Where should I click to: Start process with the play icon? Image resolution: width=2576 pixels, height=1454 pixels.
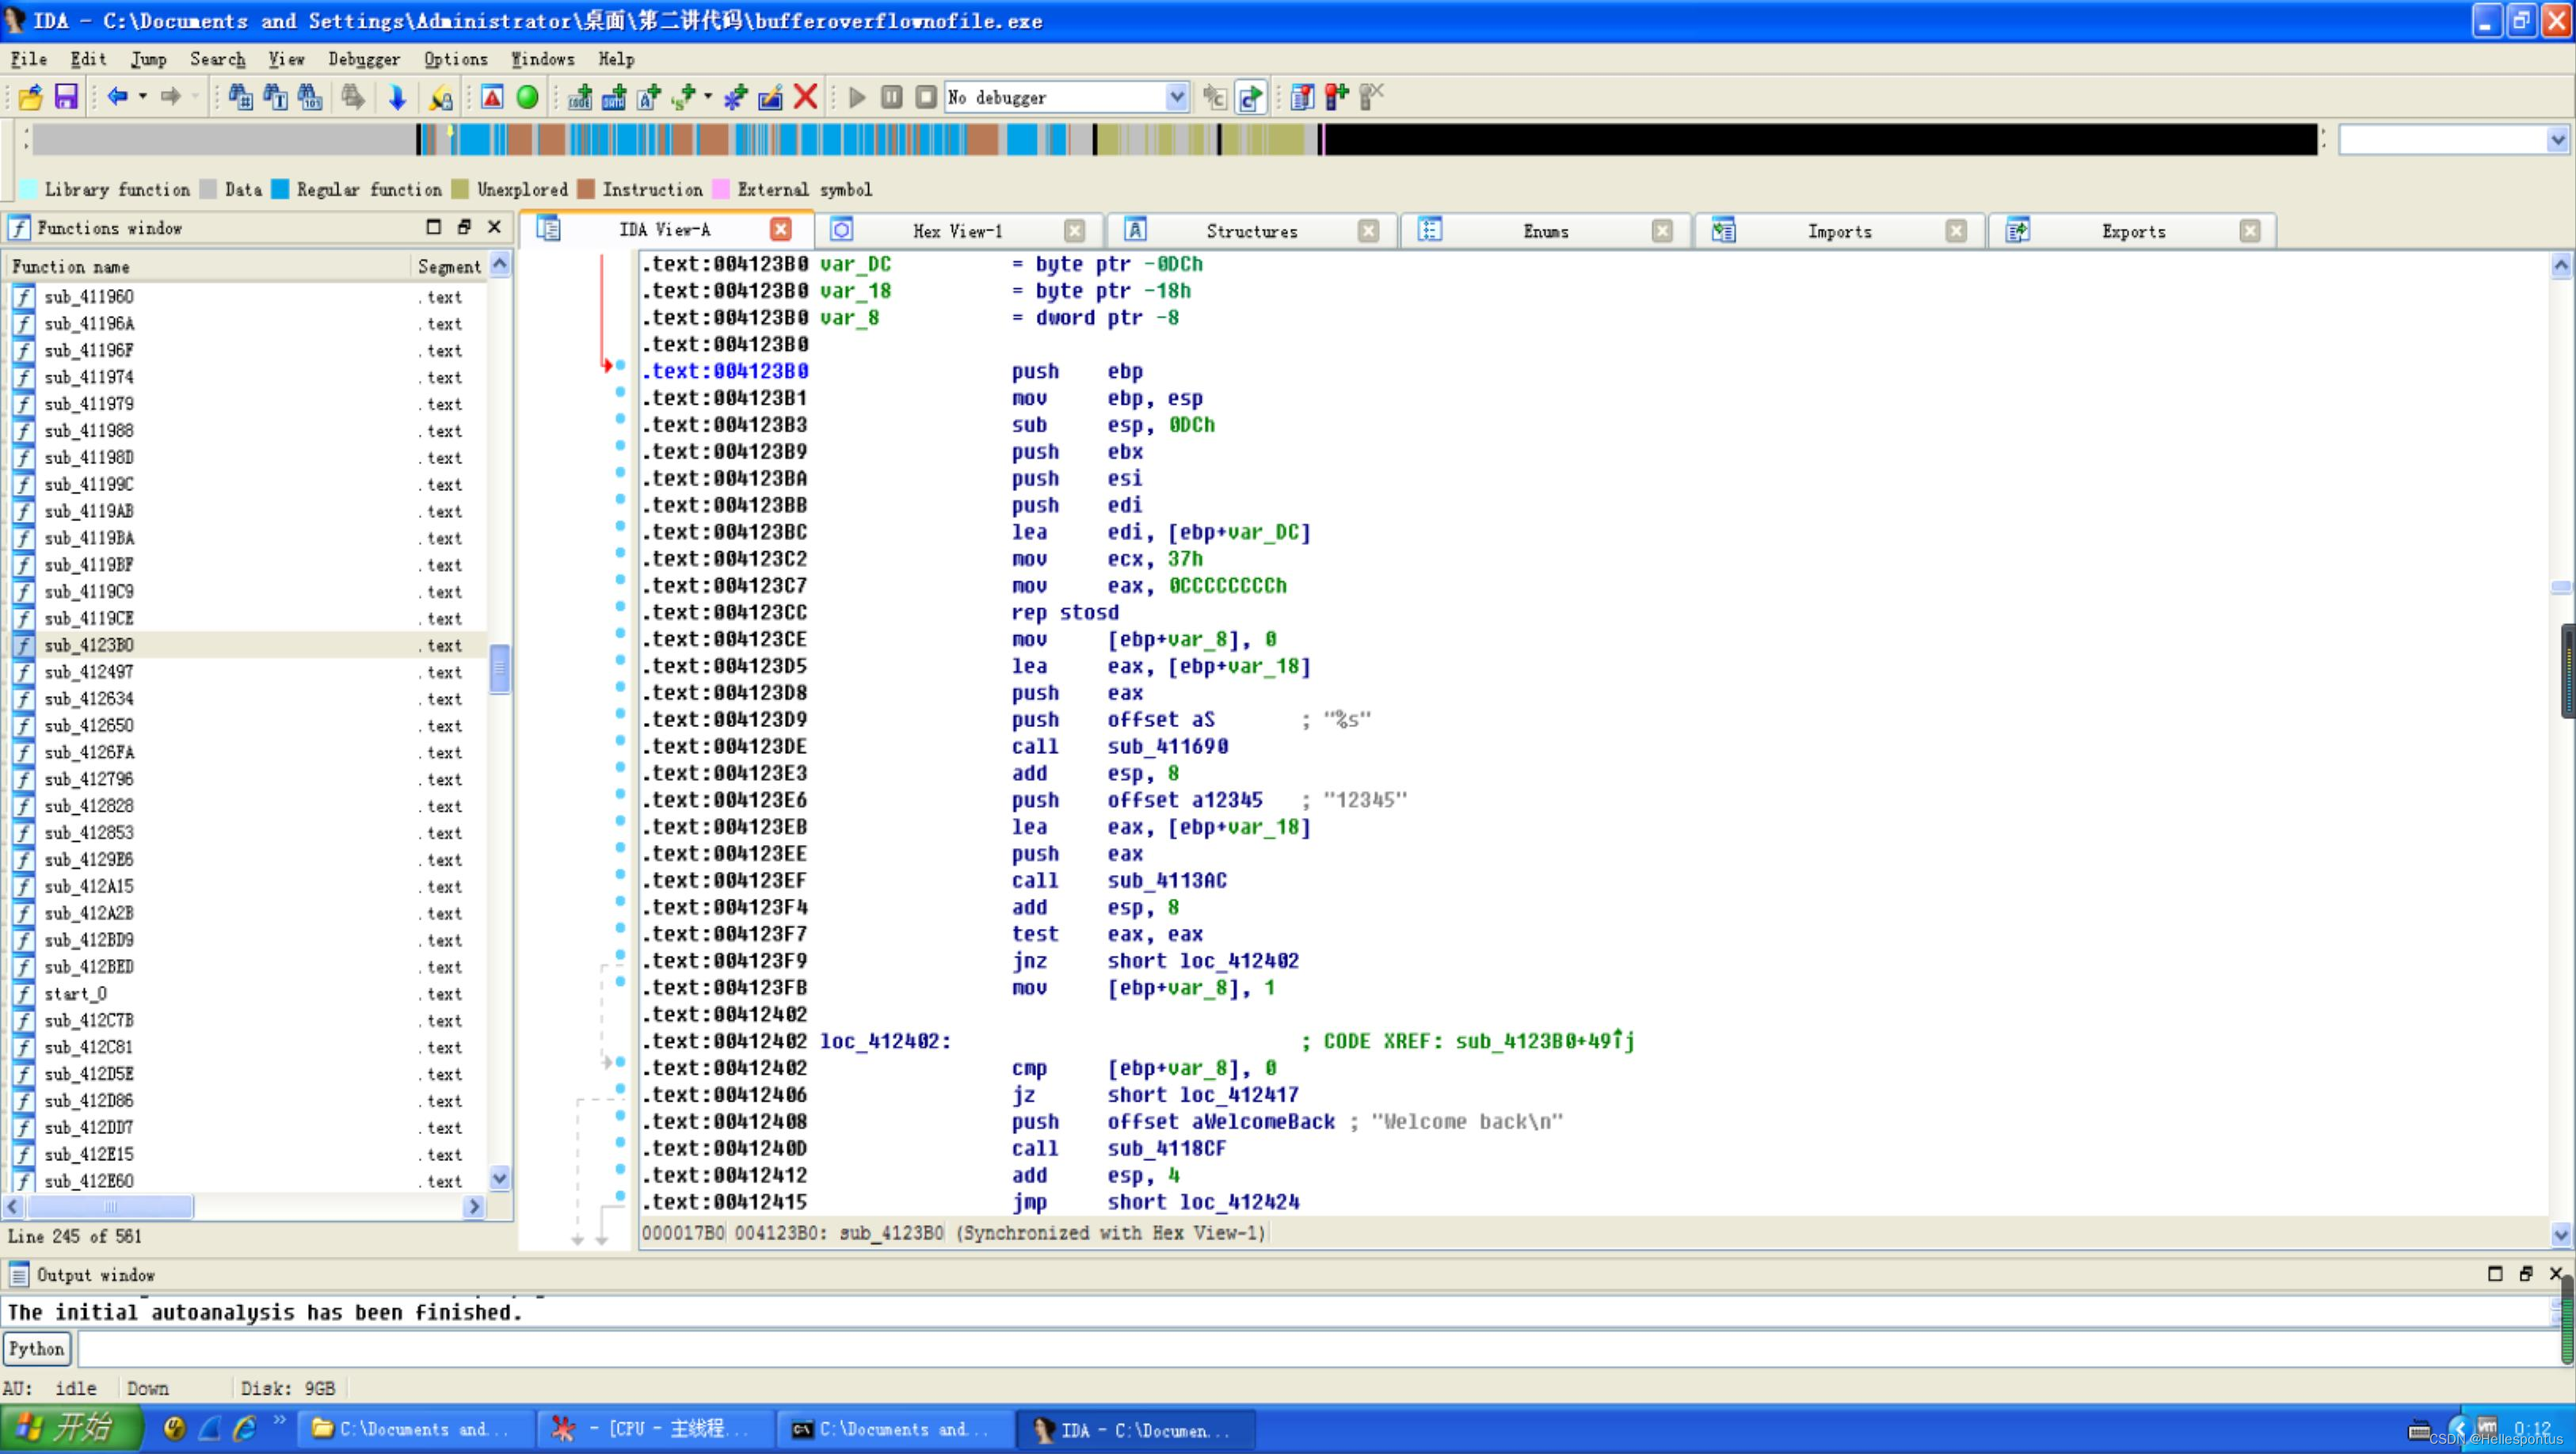pyautogui.click(x=857, y=97)
